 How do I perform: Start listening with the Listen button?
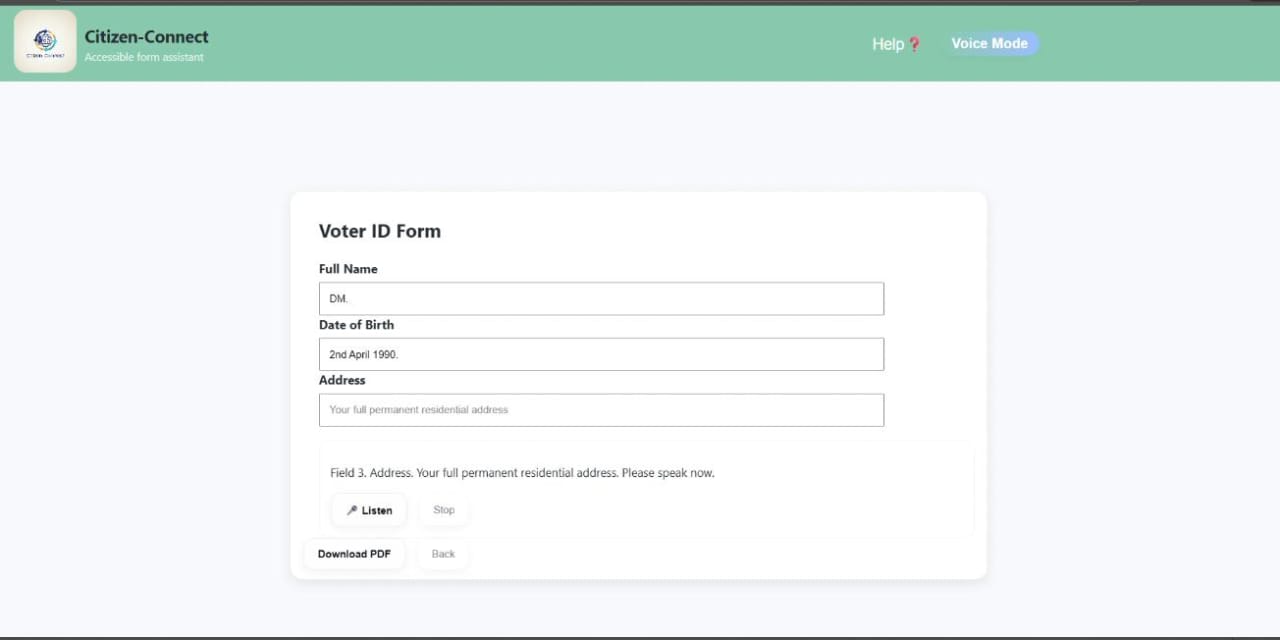[x=369, y=510]
